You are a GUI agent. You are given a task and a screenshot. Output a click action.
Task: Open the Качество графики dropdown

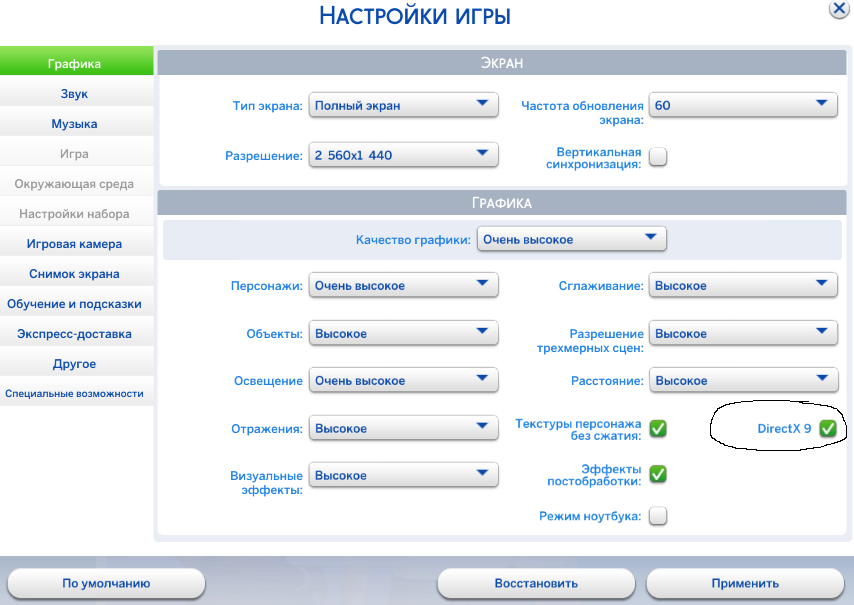click(572, 239)
